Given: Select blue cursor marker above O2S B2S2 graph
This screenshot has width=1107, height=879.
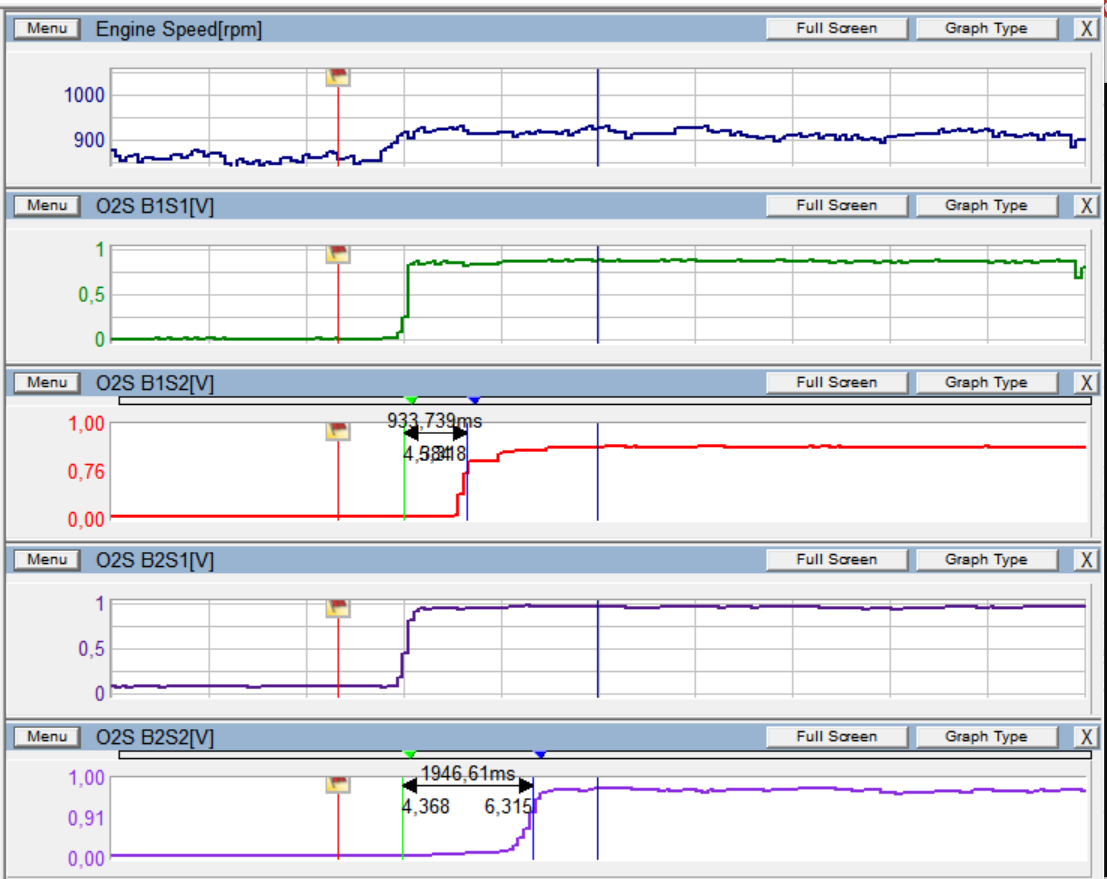Looking at the screenshot, I should point(540,754).
